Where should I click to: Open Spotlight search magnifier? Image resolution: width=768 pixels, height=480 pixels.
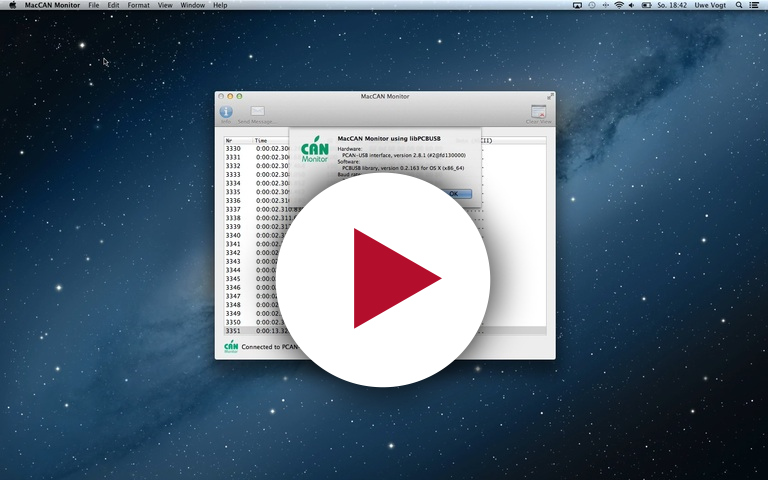click(x=739, y=5)
